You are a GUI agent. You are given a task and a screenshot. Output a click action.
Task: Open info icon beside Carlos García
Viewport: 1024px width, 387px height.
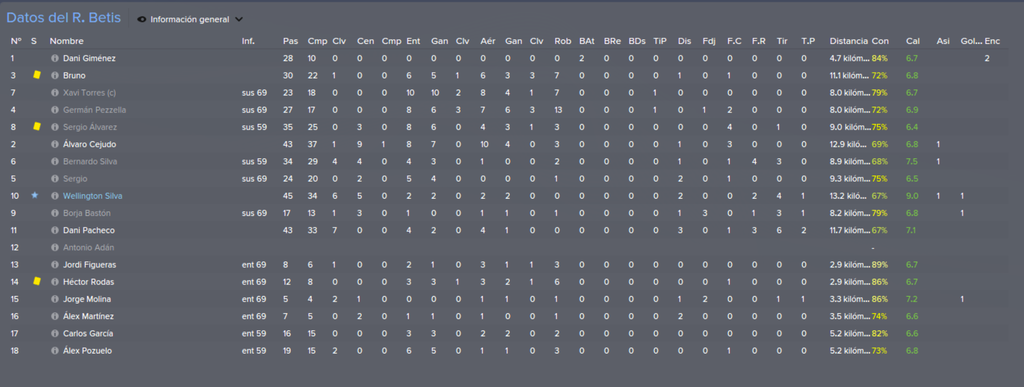(x=55, y=333)
